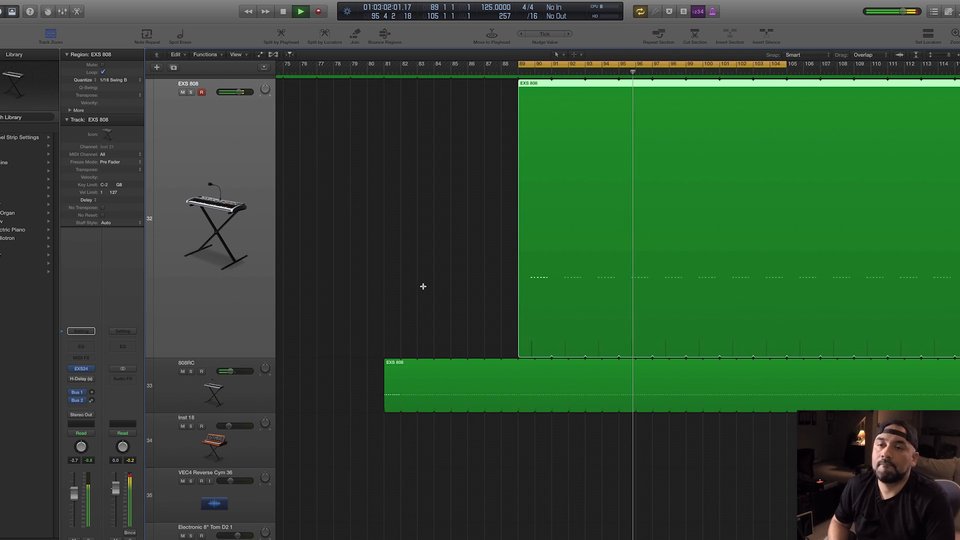Click the H-Delay effect slot
960x540 pixels.
(x=81, y=379)
